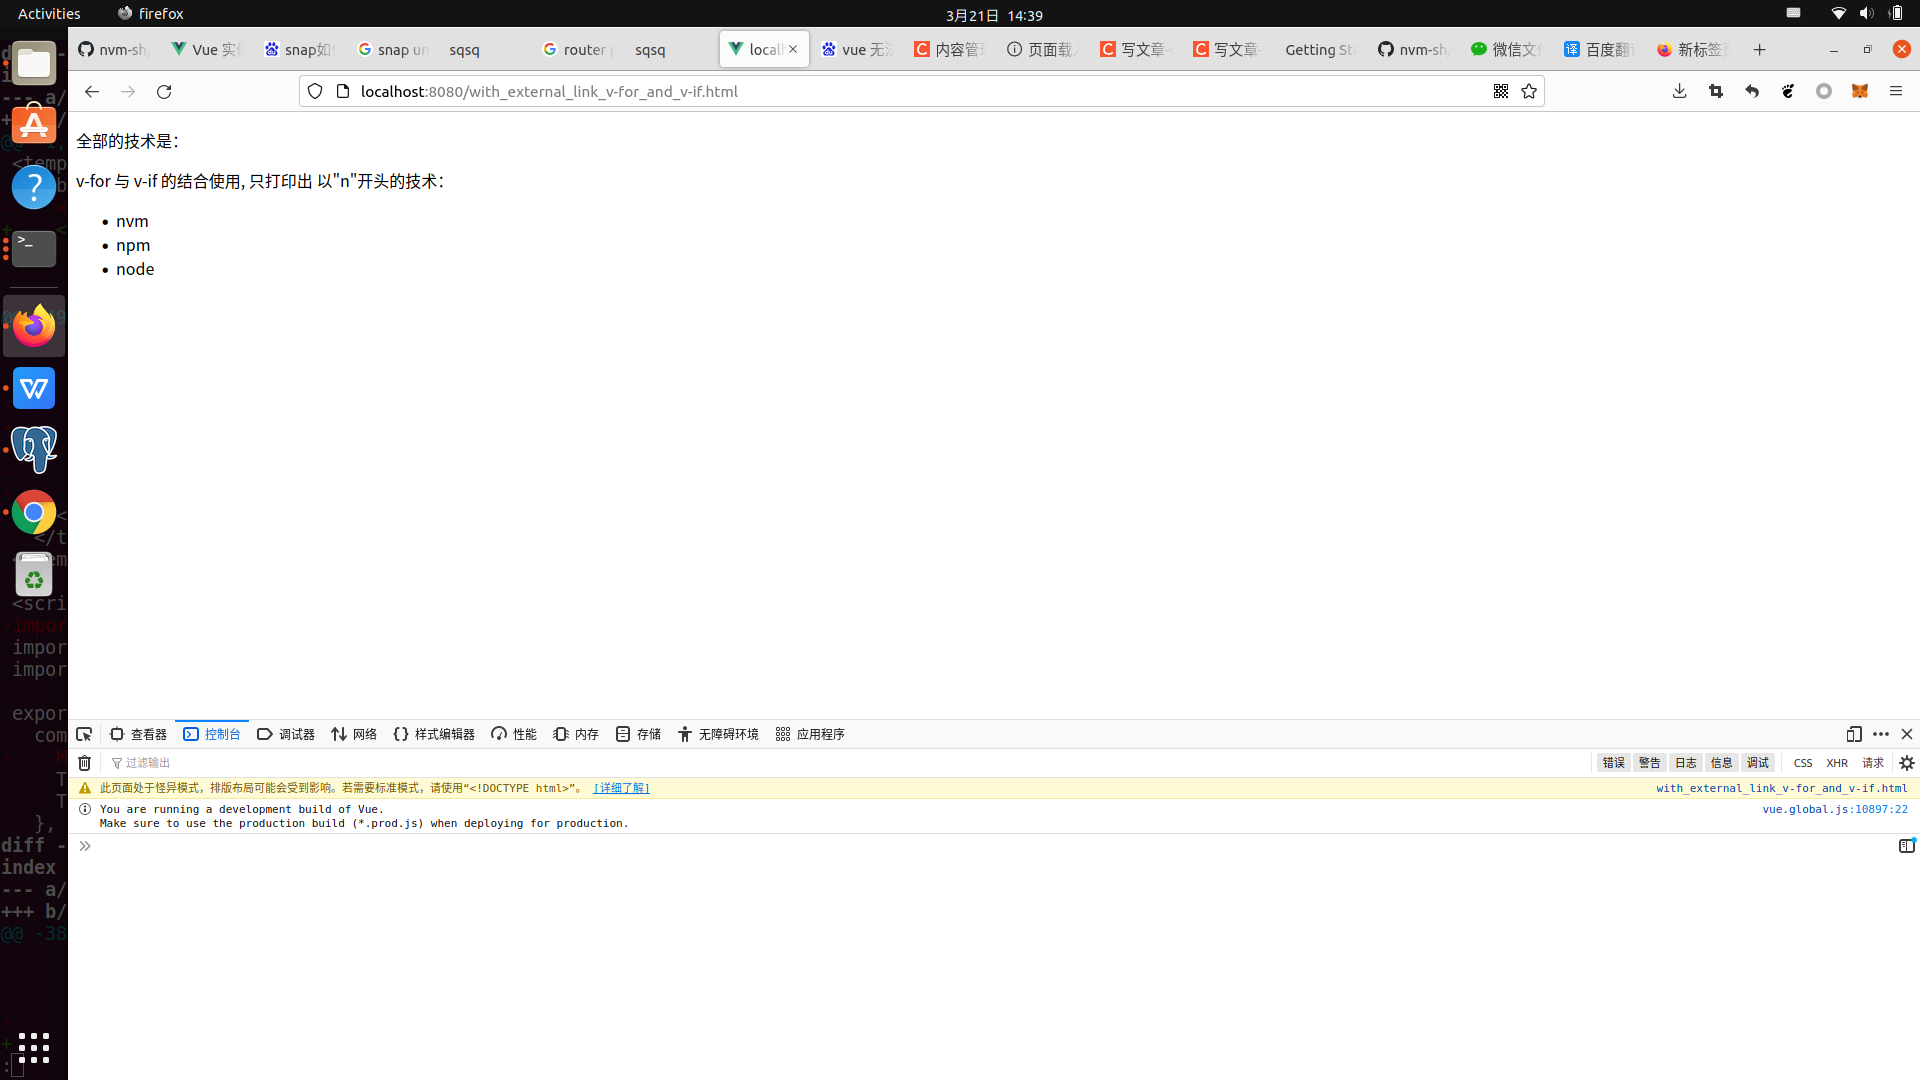Open devtools three-dot customize menu
This screenshot has height=1080, width=1920.
[x=1881, y=734]
